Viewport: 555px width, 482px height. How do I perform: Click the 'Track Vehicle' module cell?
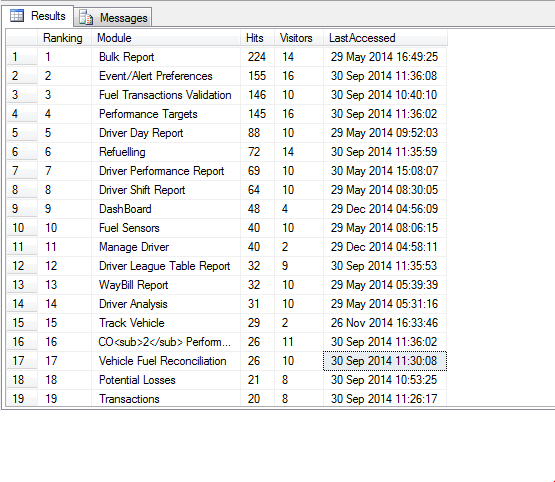166,323
